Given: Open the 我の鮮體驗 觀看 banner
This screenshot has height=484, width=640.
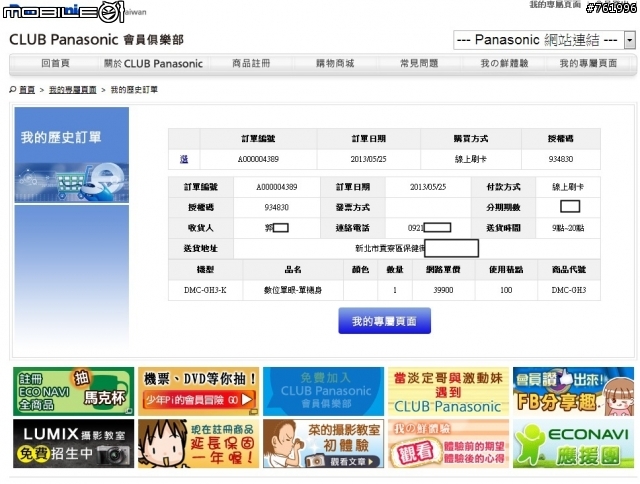Looking at the screenshot, I should coord(449,444).
